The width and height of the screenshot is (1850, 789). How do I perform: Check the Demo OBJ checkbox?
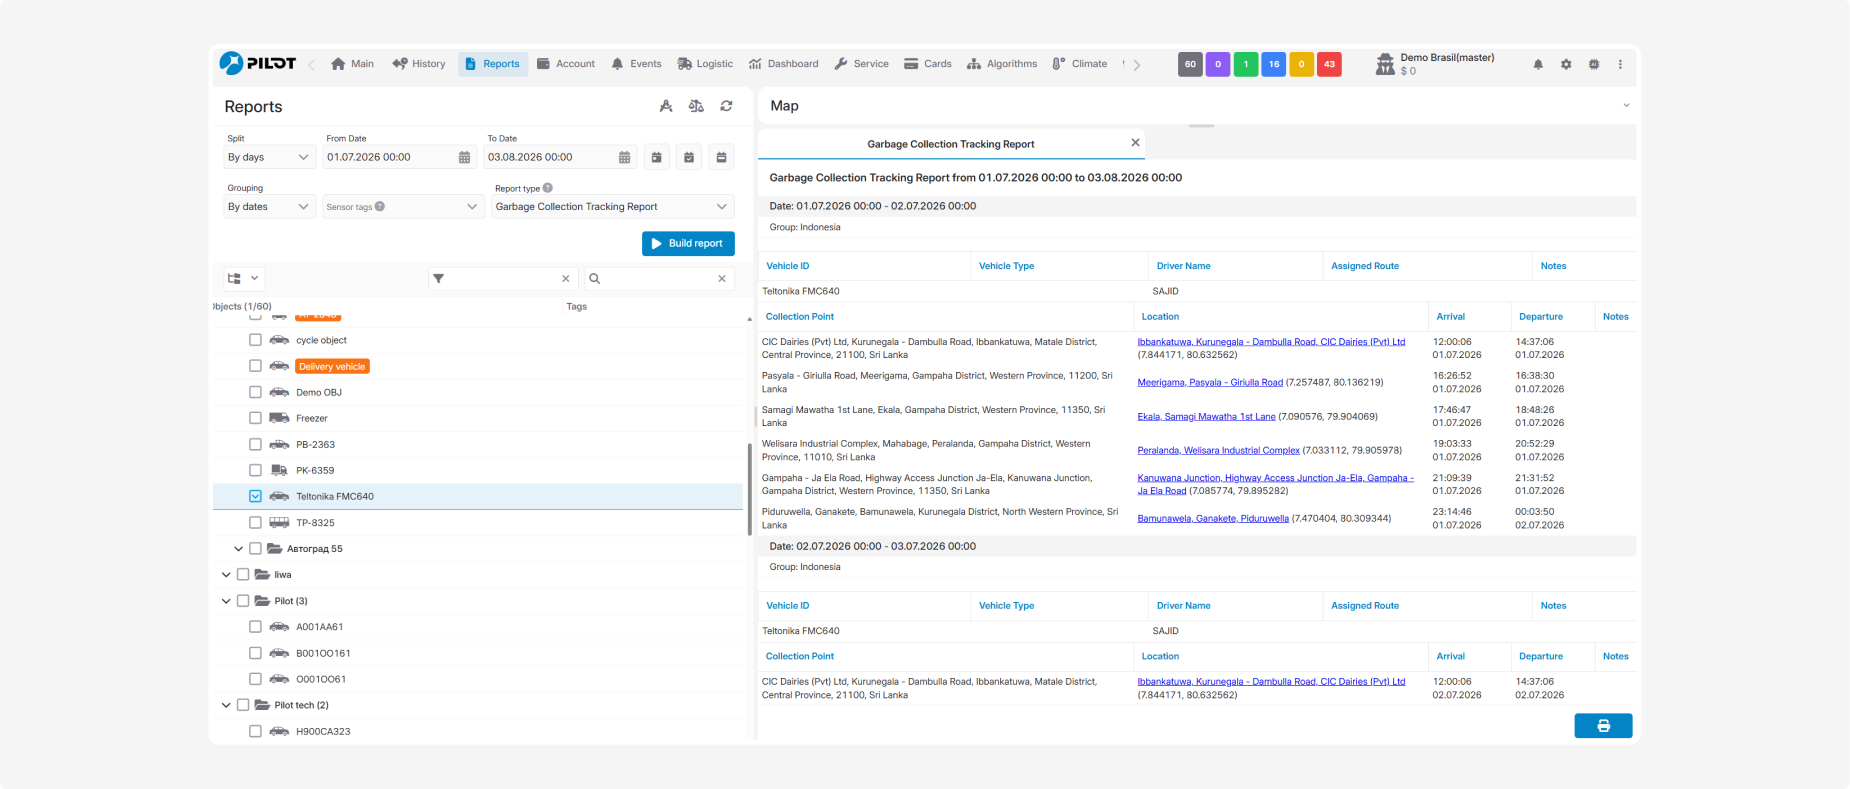tap(255, 392)
